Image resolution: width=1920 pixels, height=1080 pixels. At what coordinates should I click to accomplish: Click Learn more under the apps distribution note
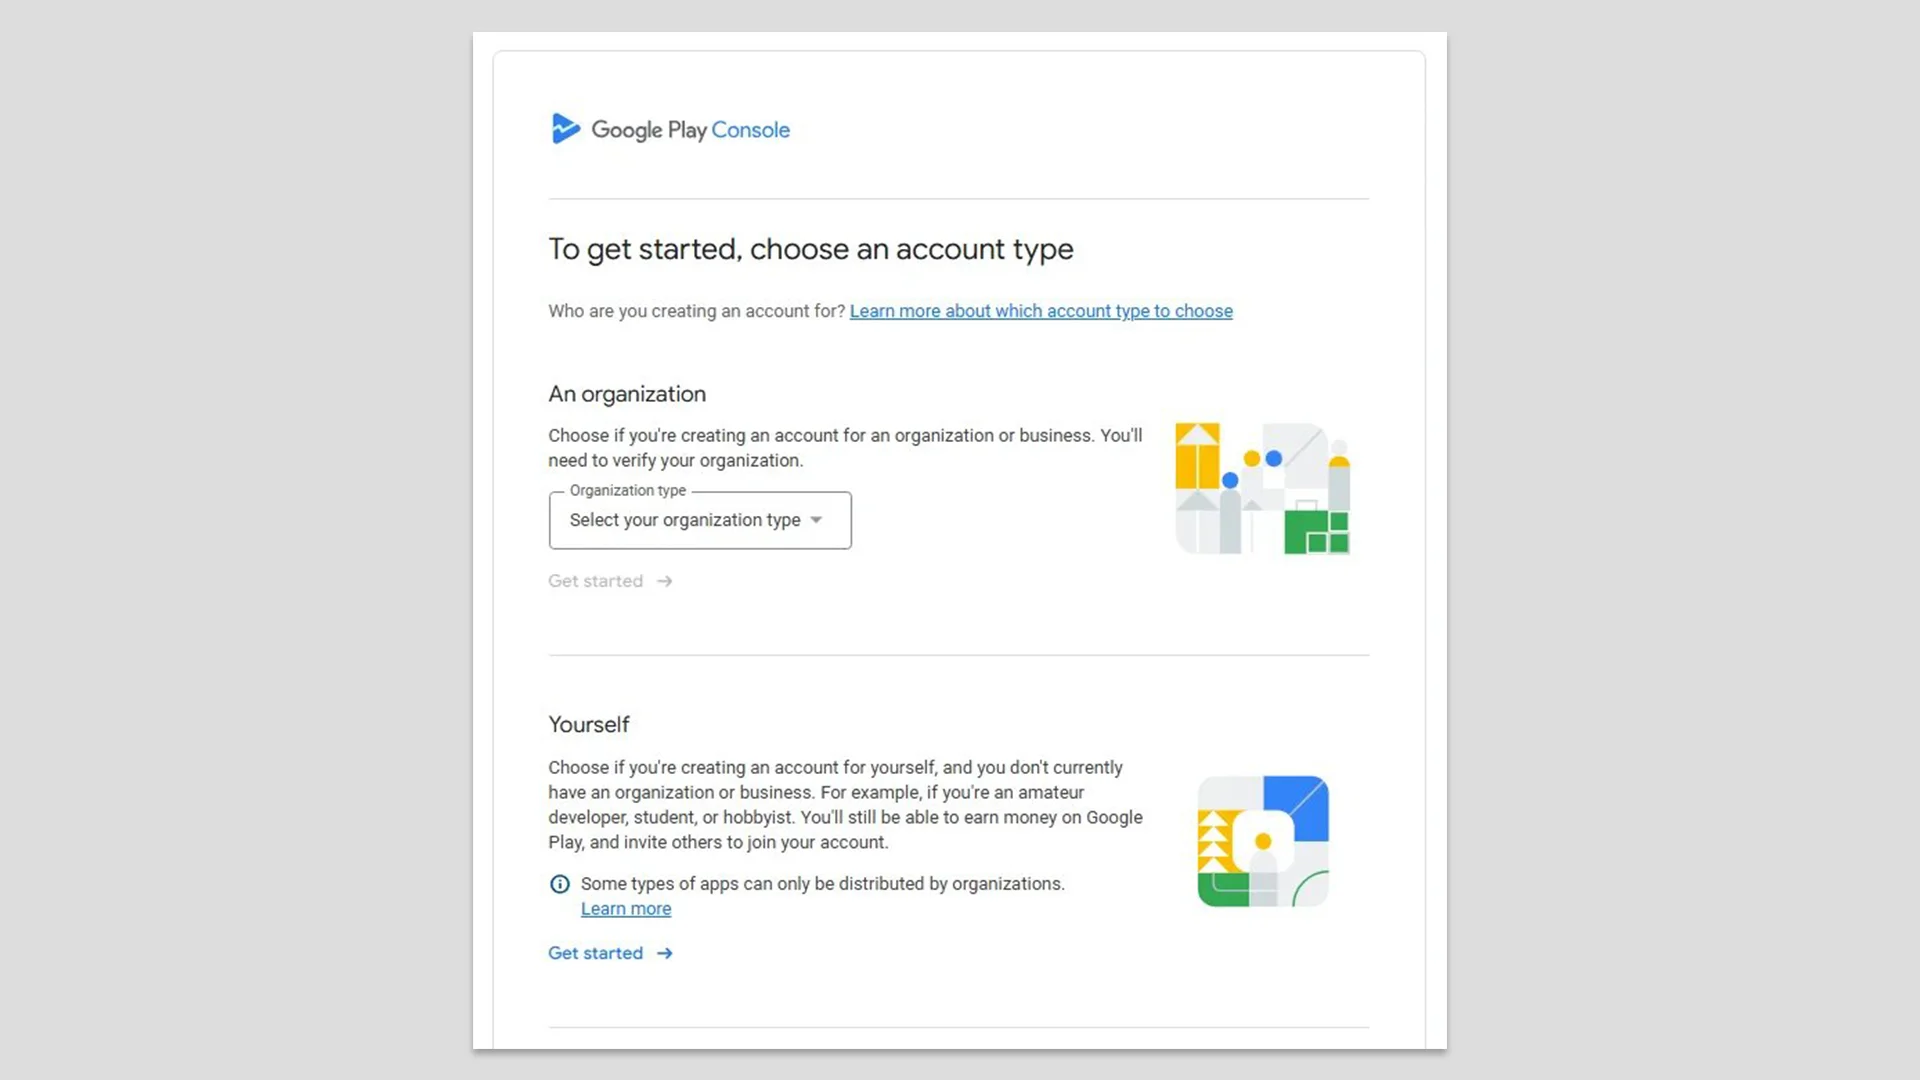click(625, 908)
